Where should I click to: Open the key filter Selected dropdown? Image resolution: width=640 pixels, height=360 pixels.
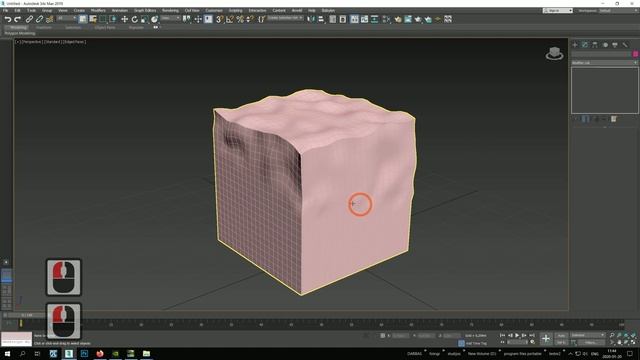coord(588,336)
